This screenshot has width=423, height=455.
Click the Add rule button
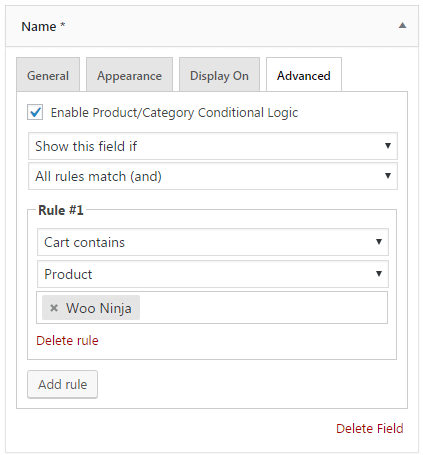click(x=63, y=384)
